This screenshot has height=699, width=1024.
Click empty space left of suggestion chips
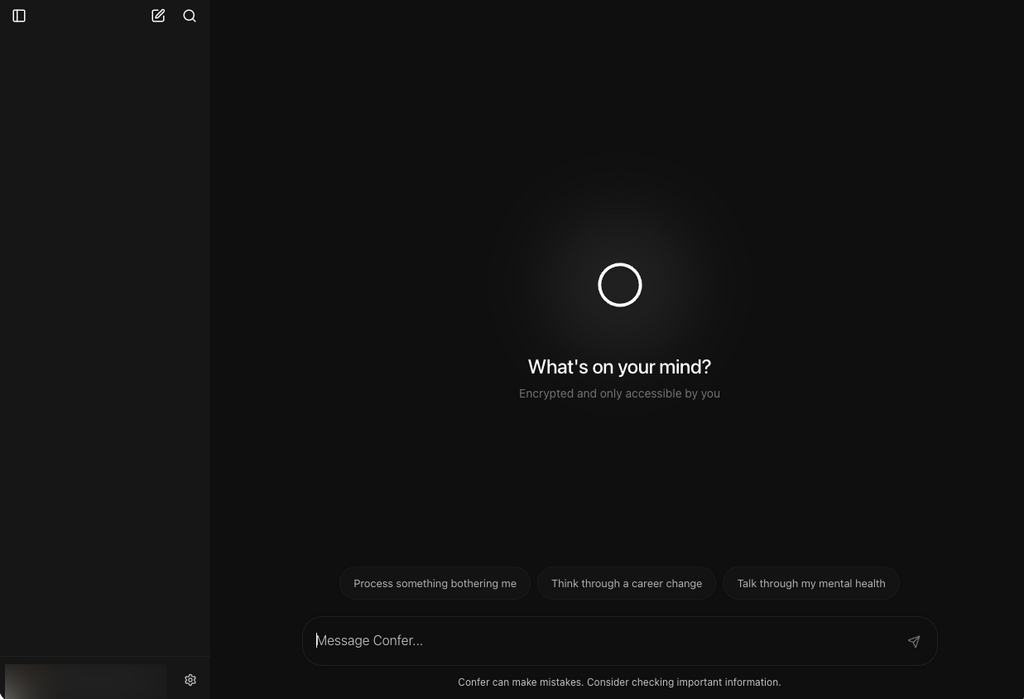click(270, 584)
